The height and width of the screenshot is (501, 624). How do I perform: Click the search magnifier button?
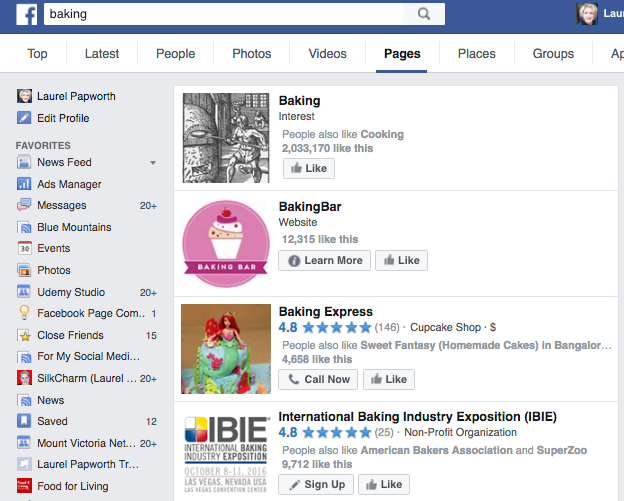[425, 14]
